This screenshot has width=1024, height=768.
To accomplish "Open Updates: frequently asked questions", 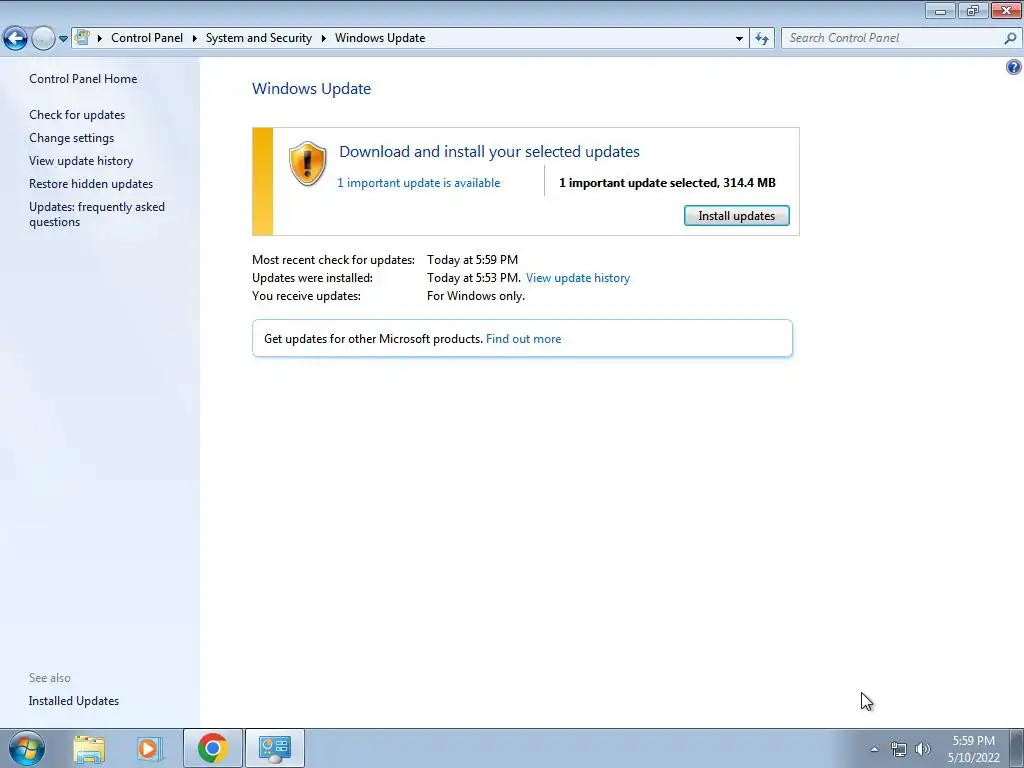I will click(97, 214).
